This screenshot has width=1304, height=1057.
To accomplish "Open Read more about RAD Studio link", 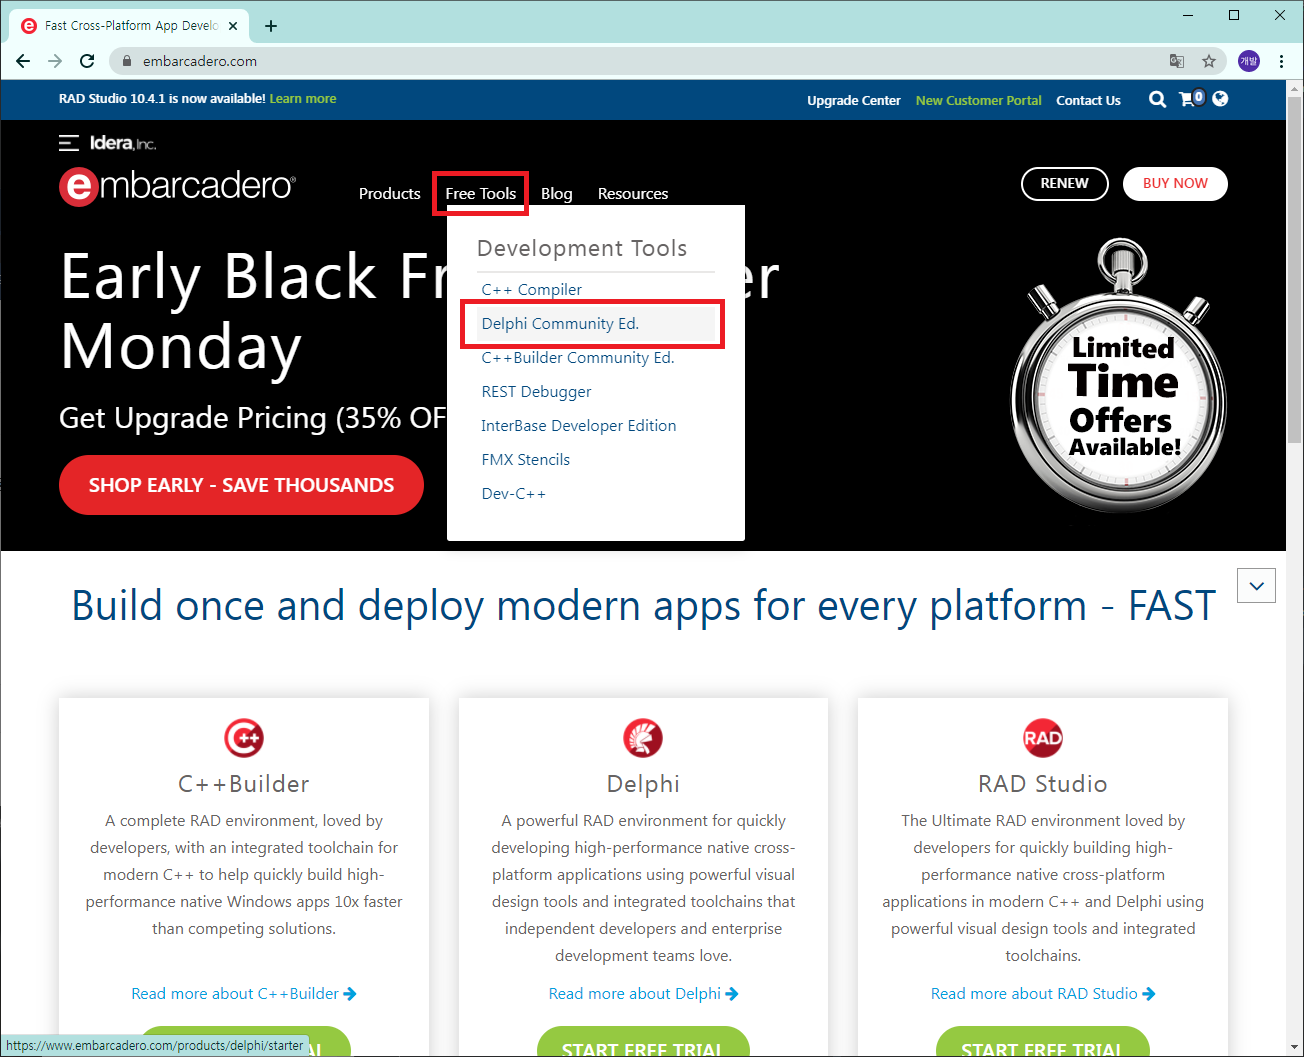I will tap(1043, 994).
